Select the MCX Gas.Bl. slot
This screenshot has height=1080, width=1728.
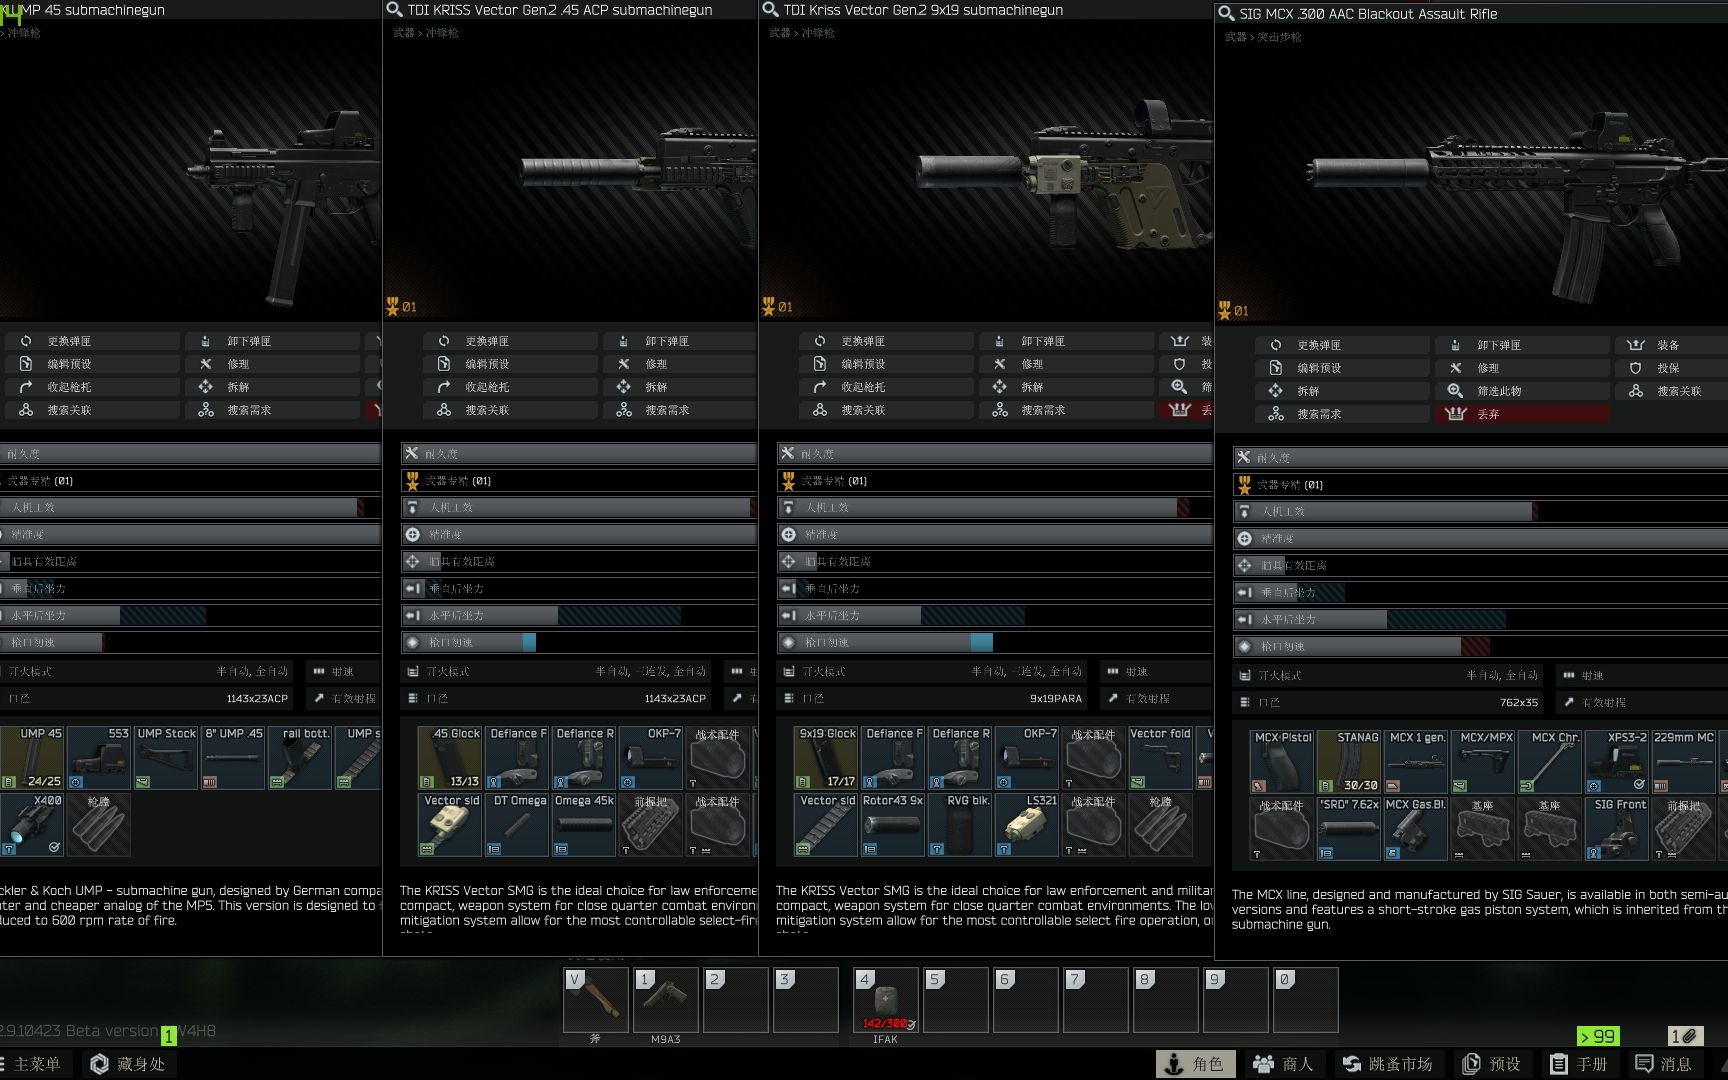[x=1416, y=828]
